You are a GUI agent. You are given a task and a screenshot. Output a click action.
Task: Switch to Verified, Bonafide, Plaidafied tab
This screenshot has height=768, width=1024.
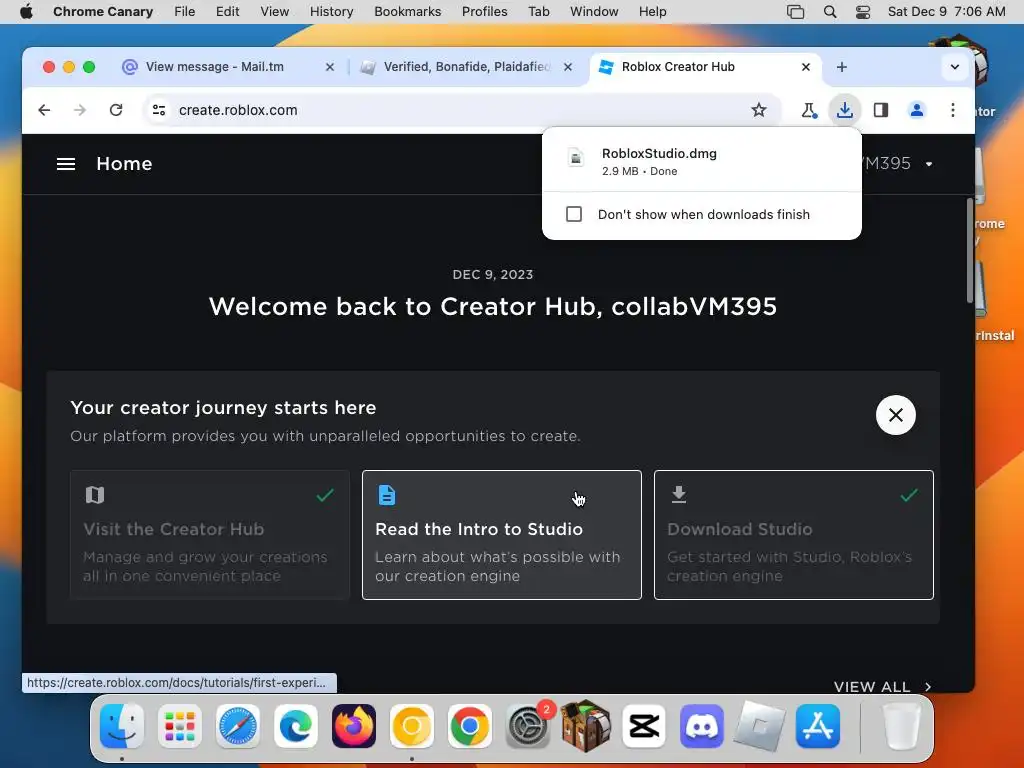click(467, 67)
